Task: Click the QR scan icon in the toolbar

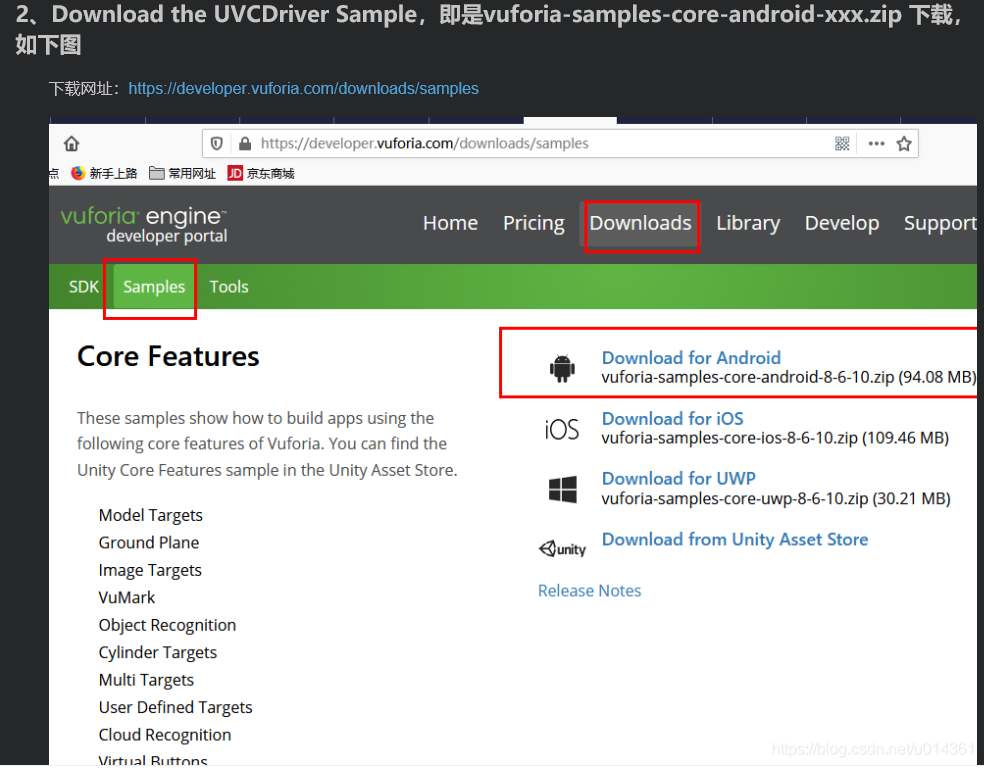Action: (x=843, y=143)
